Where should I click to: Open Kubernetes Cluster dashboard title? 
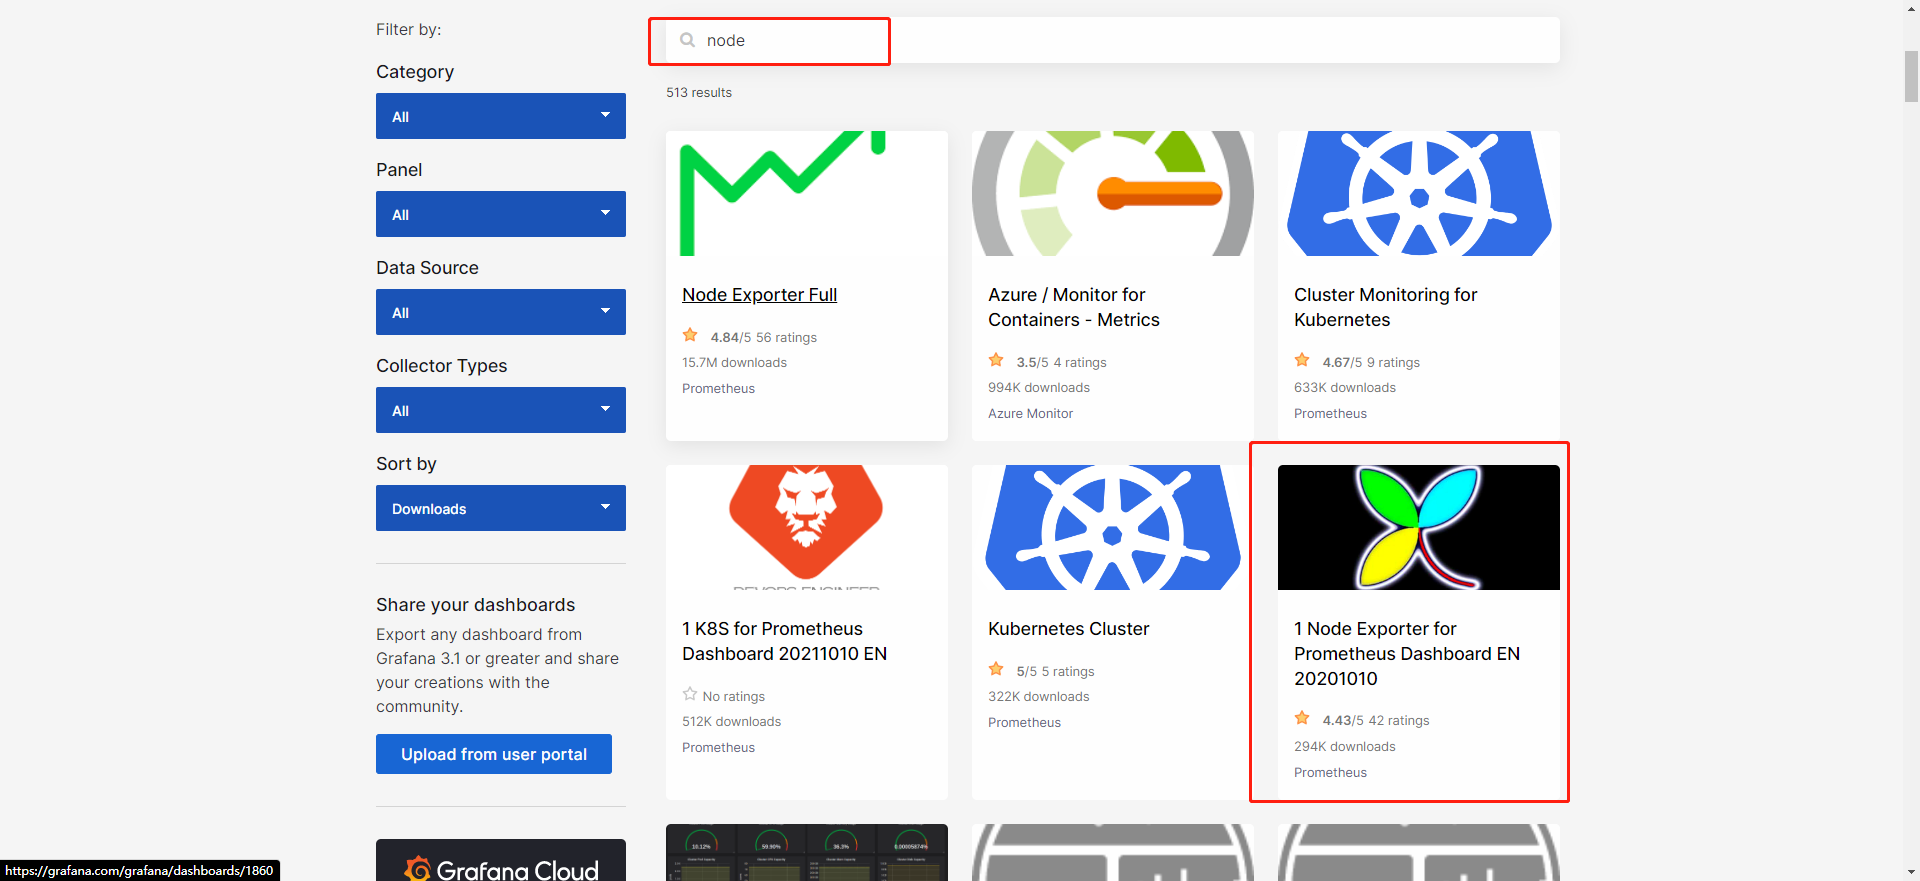pyautogui.click(x=1068, y=629)
